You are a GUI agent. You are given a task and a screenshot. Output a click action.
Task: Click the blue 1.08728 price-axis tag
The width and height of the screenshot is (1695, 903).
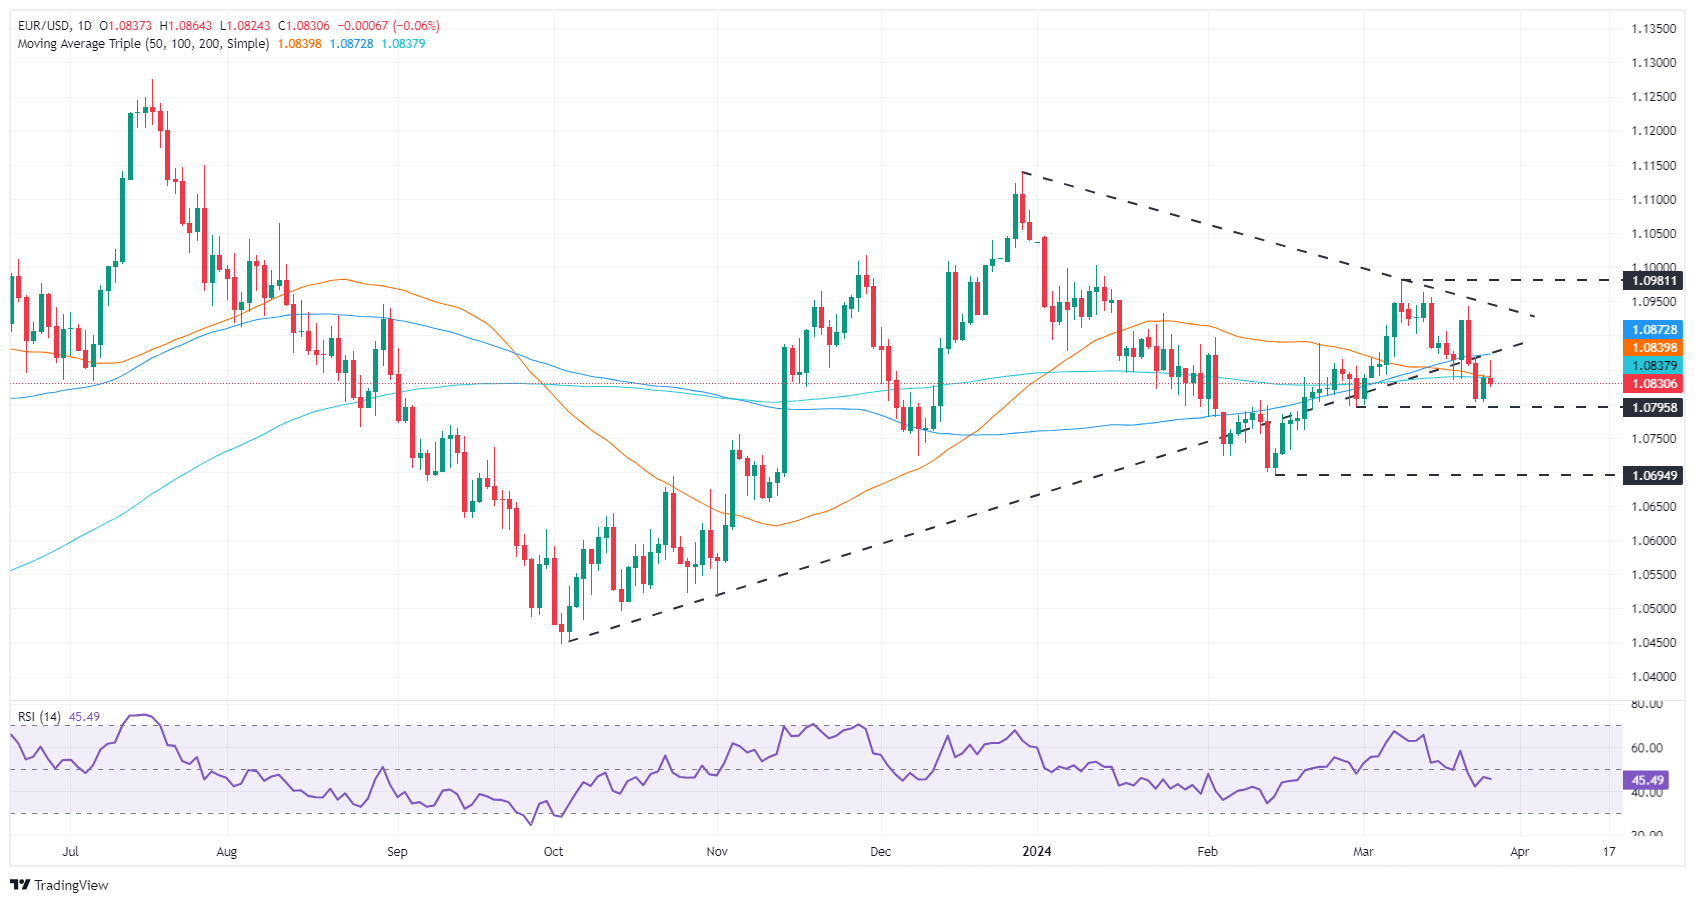point(1654,329)
